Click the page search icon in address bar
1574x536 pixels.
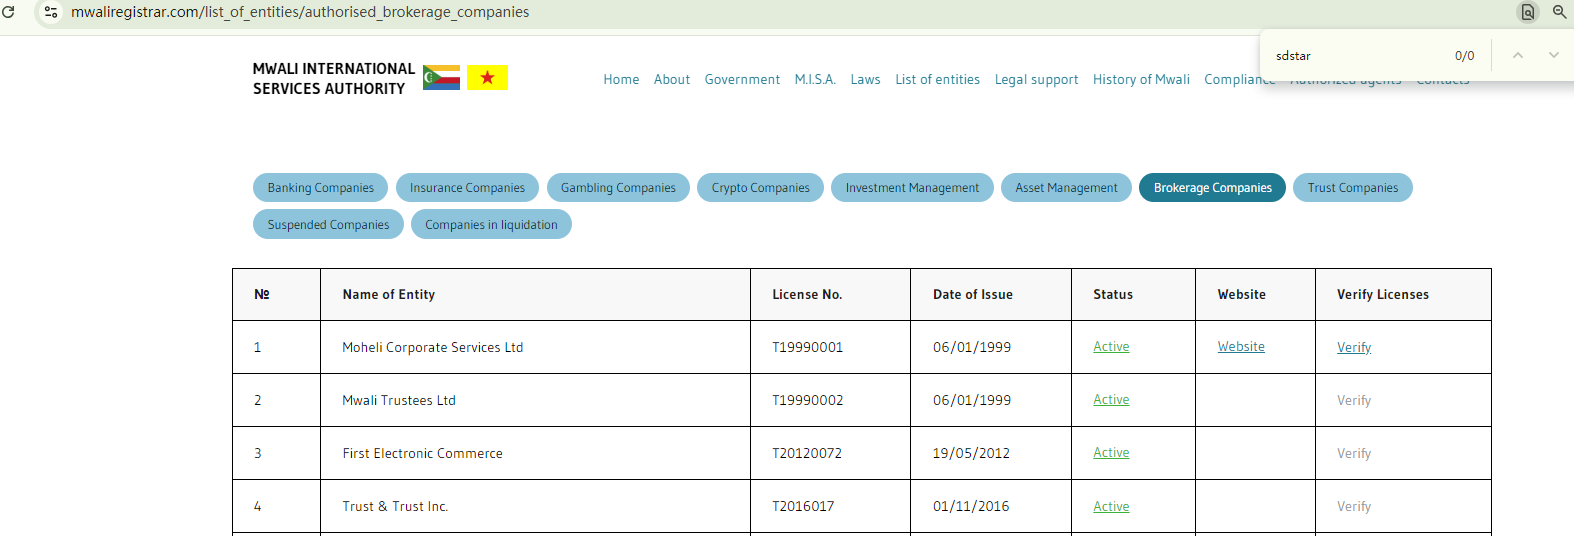coord(1528,12)
